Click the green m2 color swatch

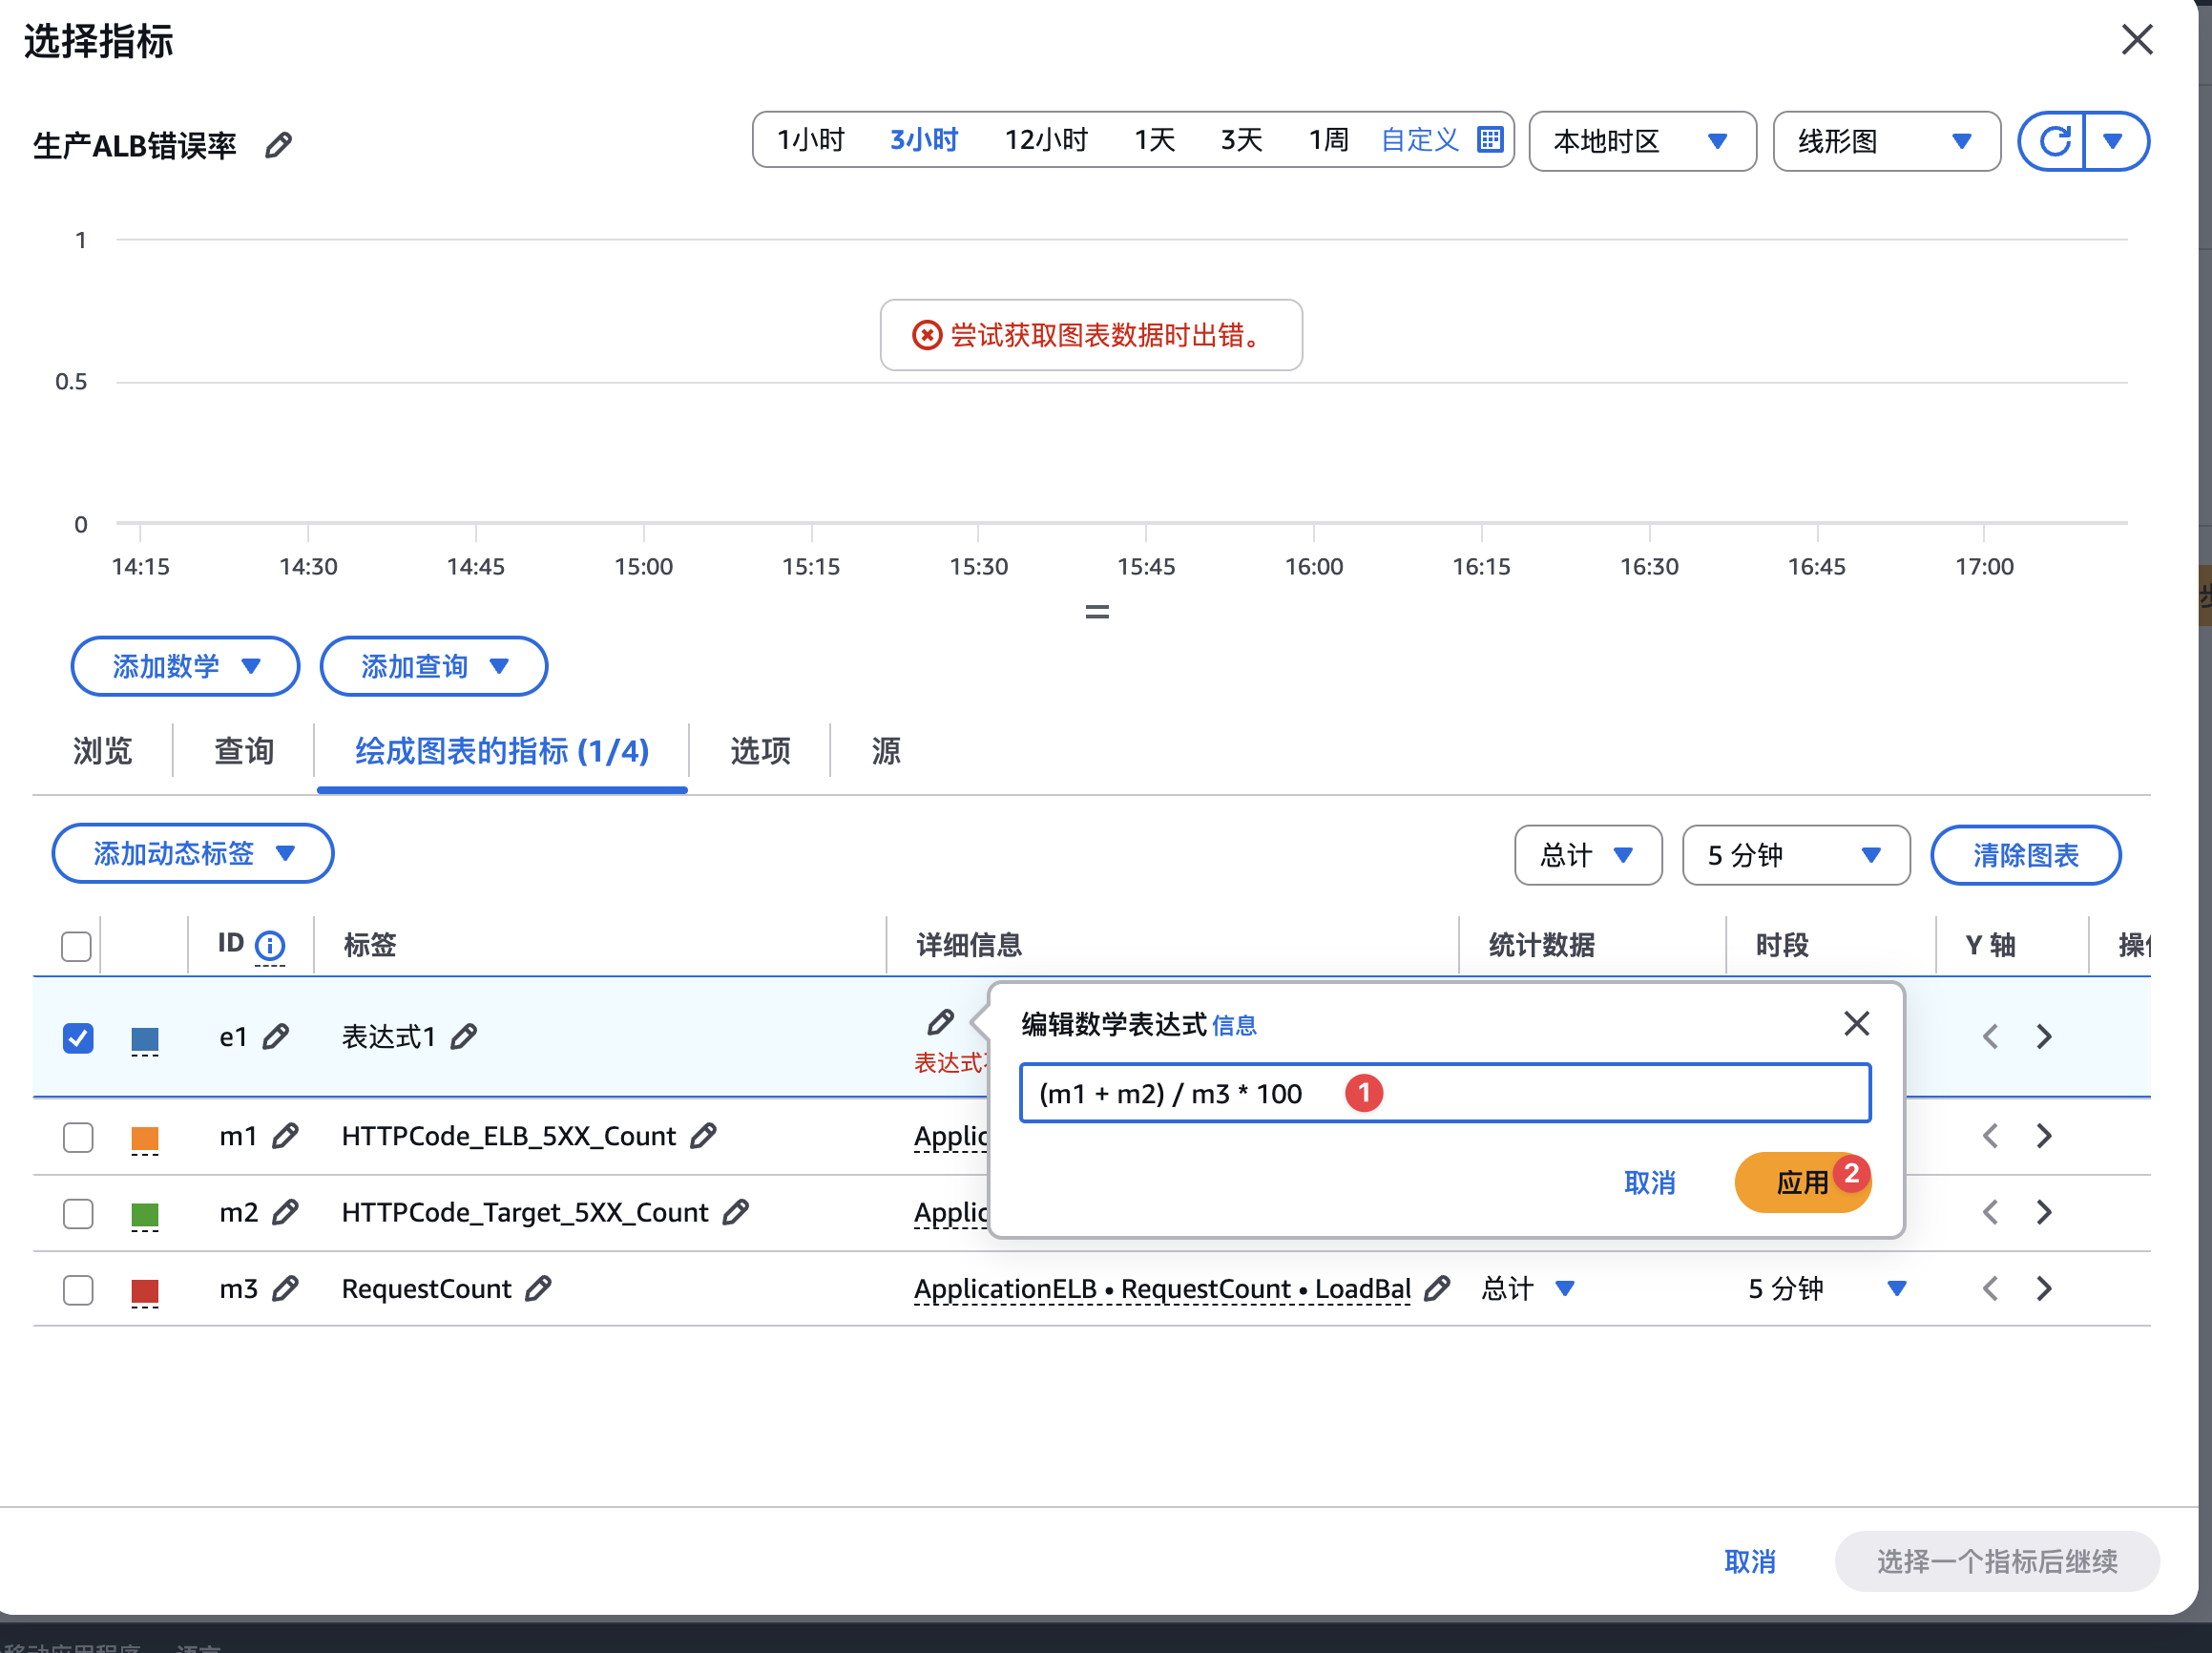tap(145, 1214)
